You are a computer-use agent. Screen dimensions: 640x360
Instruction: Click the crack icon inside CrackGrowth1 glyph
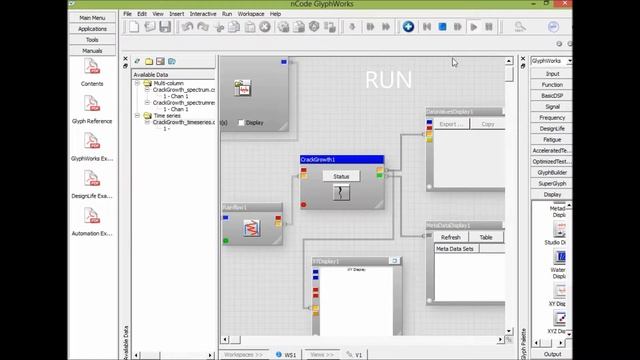(341, 192)
